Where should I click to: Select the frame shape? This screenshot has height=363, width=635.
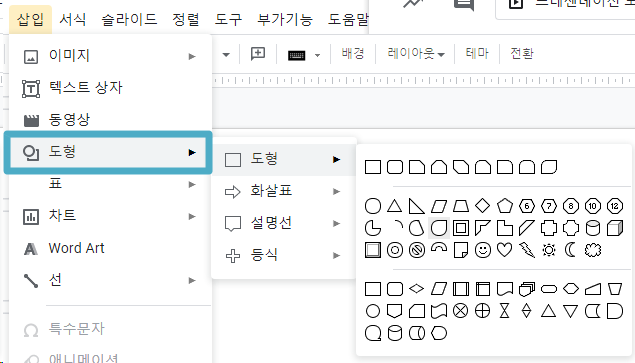pos(460,228)
